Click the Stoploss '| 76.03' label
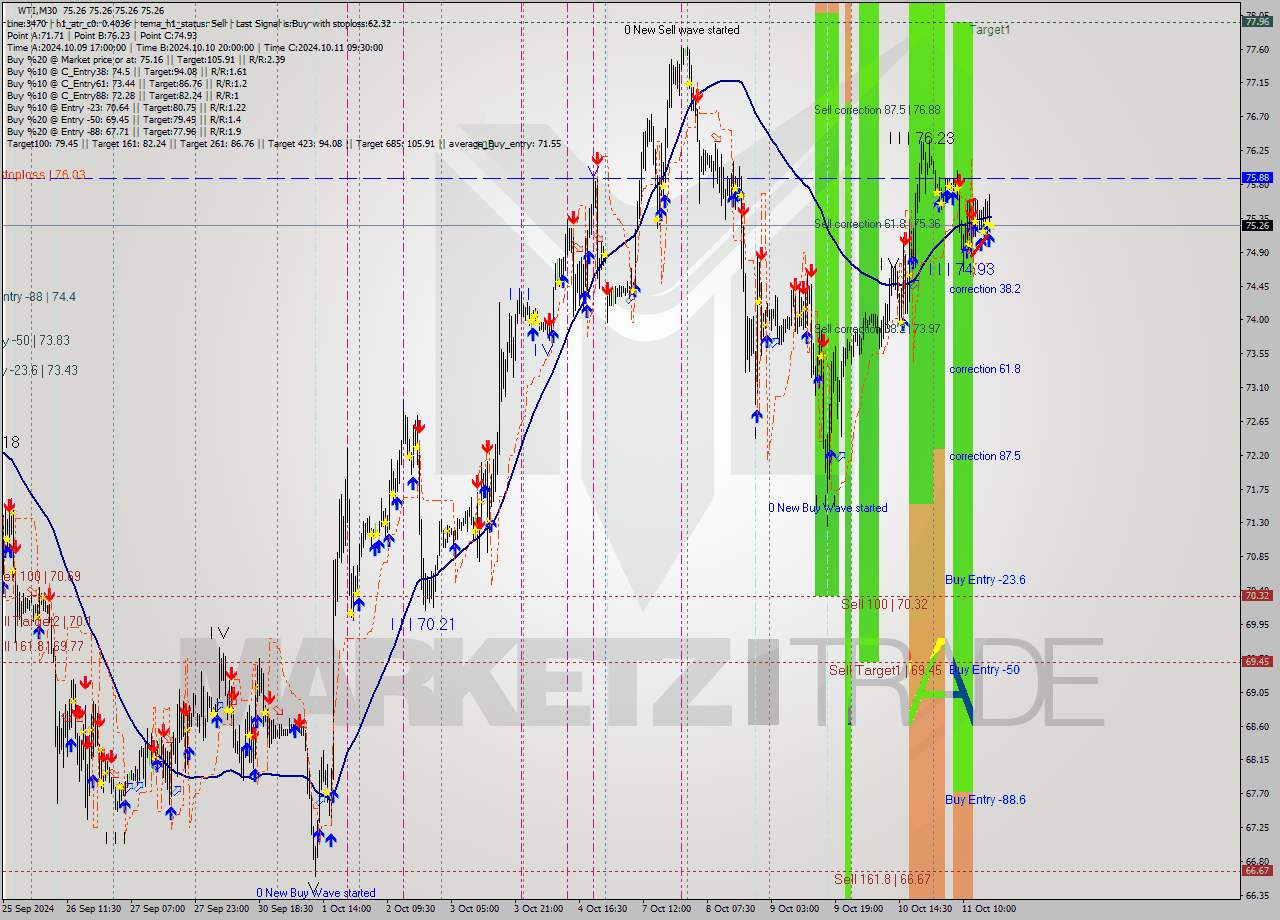Screen dimensions: 1280x920 point(43,175)
